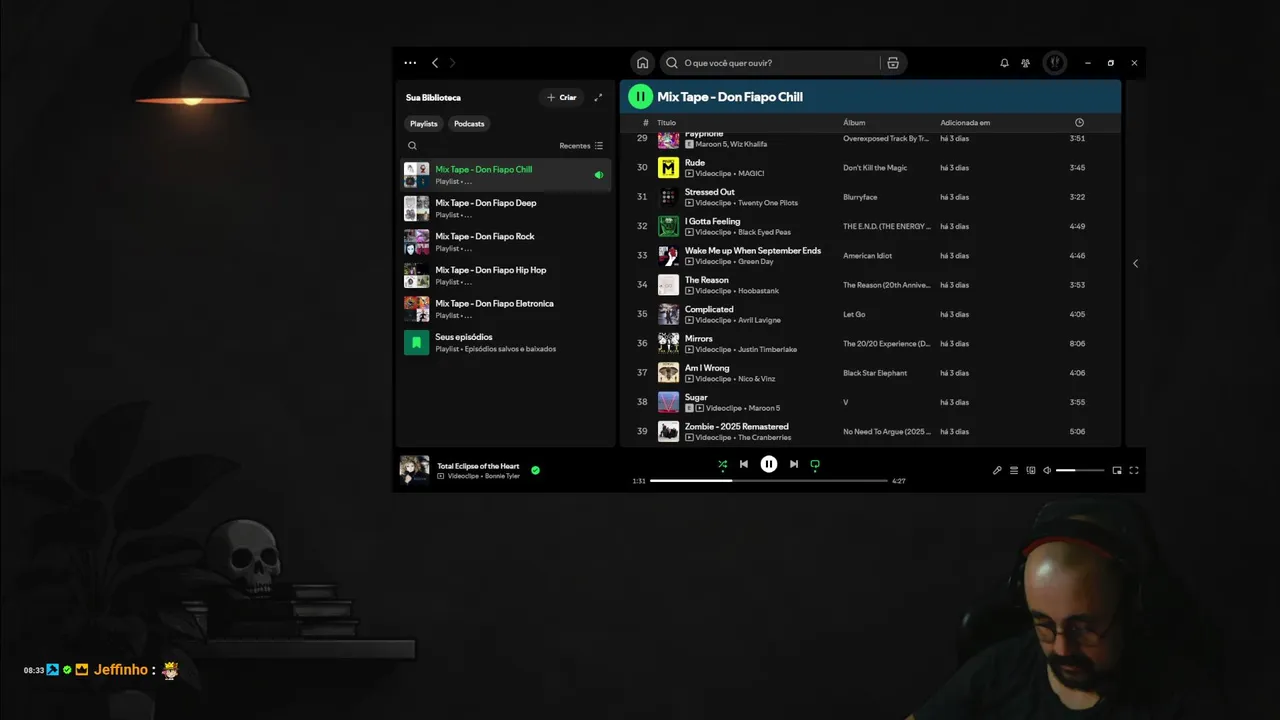This screenshot has height=720, width=1280.
Task: Select the Playlists filter chip
Action: coord(424,124)
